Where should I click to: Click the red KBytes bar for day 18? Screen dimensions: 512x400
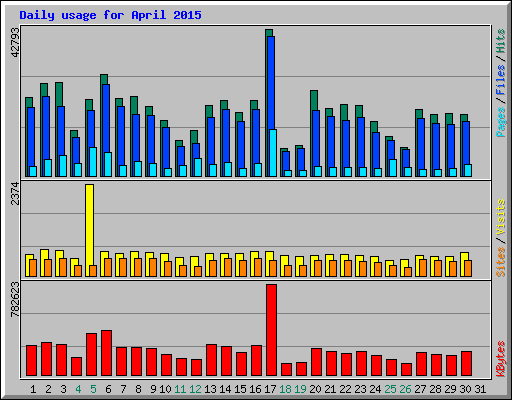click(x=286, y=369)
